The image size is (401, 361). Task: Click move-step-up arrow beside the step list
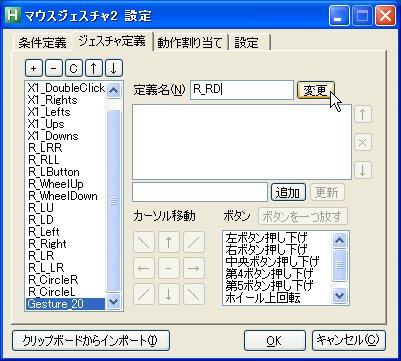pos(363,115)
